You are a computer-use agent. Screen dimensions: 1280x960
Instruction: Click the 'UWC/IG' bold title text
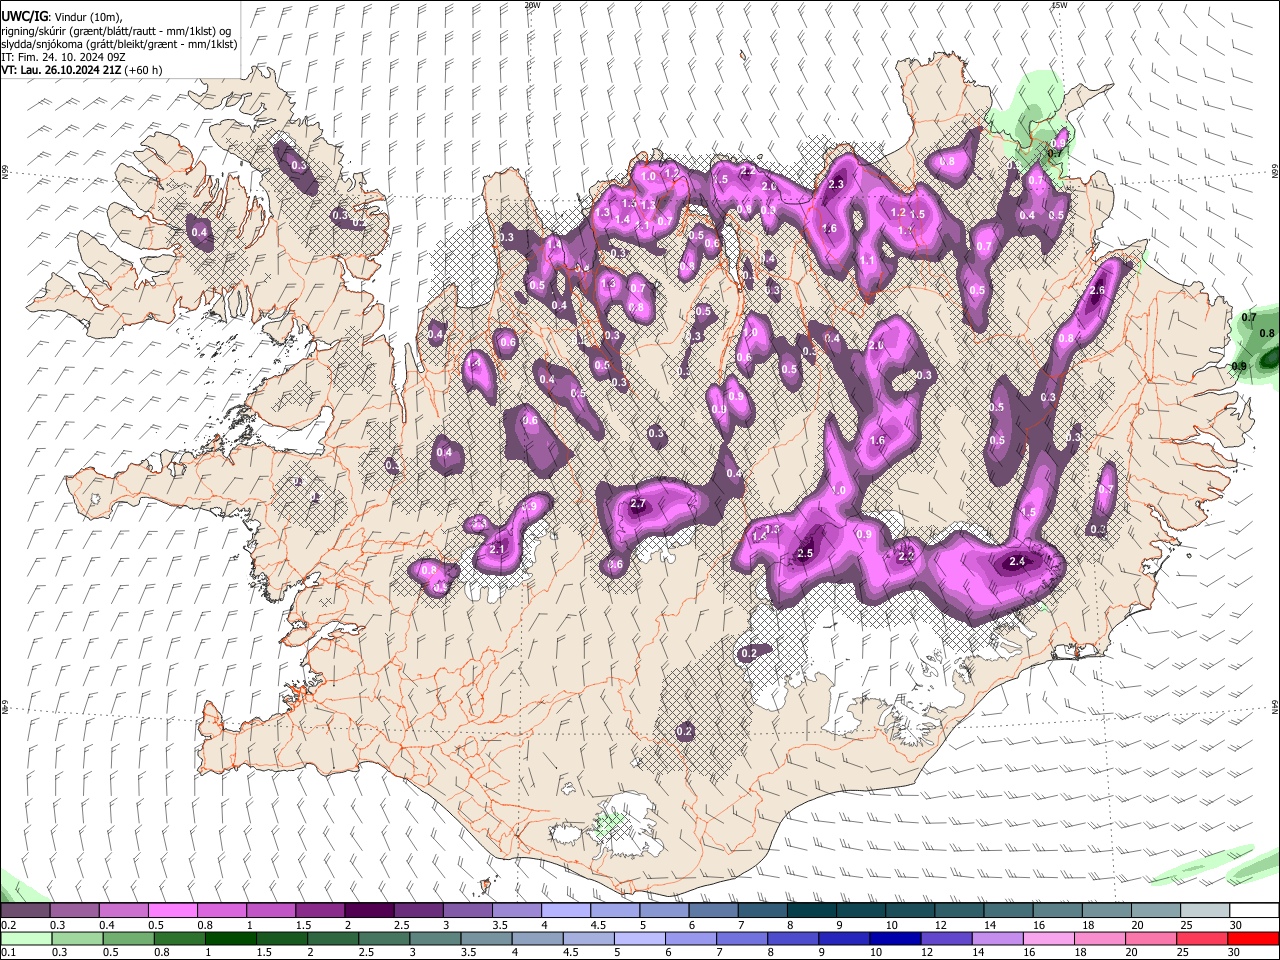click(x=24, y=16)
